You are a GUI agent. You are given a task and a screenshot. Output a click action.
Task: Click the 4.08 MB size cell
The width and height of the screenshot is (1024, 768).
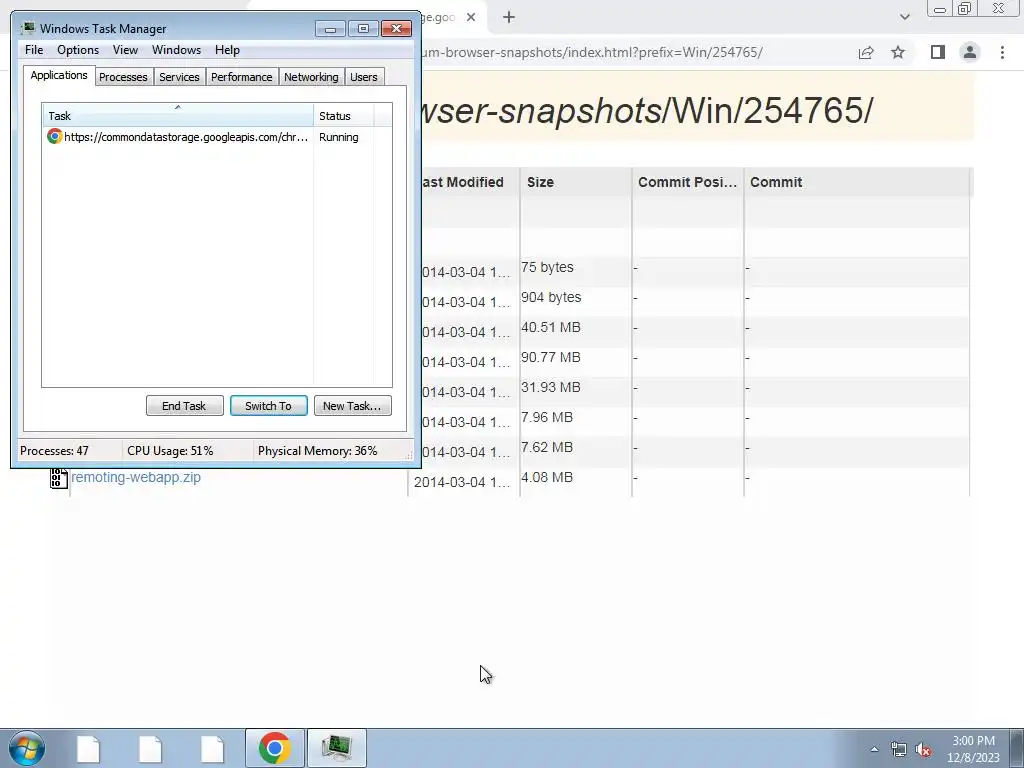coord(547,477)
